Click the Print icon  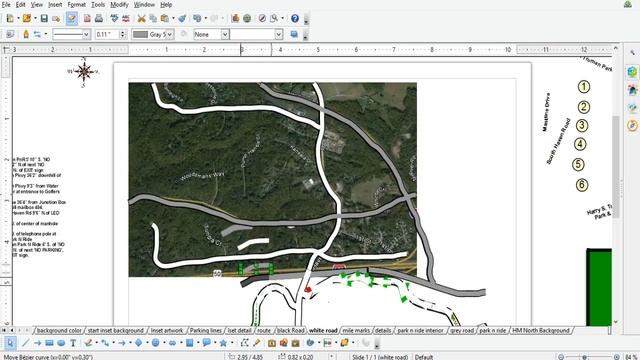click(x=99, y=18)
